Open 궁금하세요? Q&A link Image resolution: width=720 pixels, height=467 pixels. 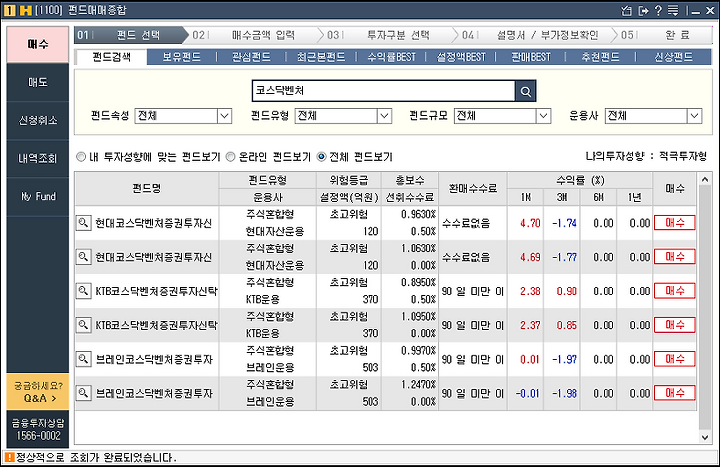click(38, 392)
